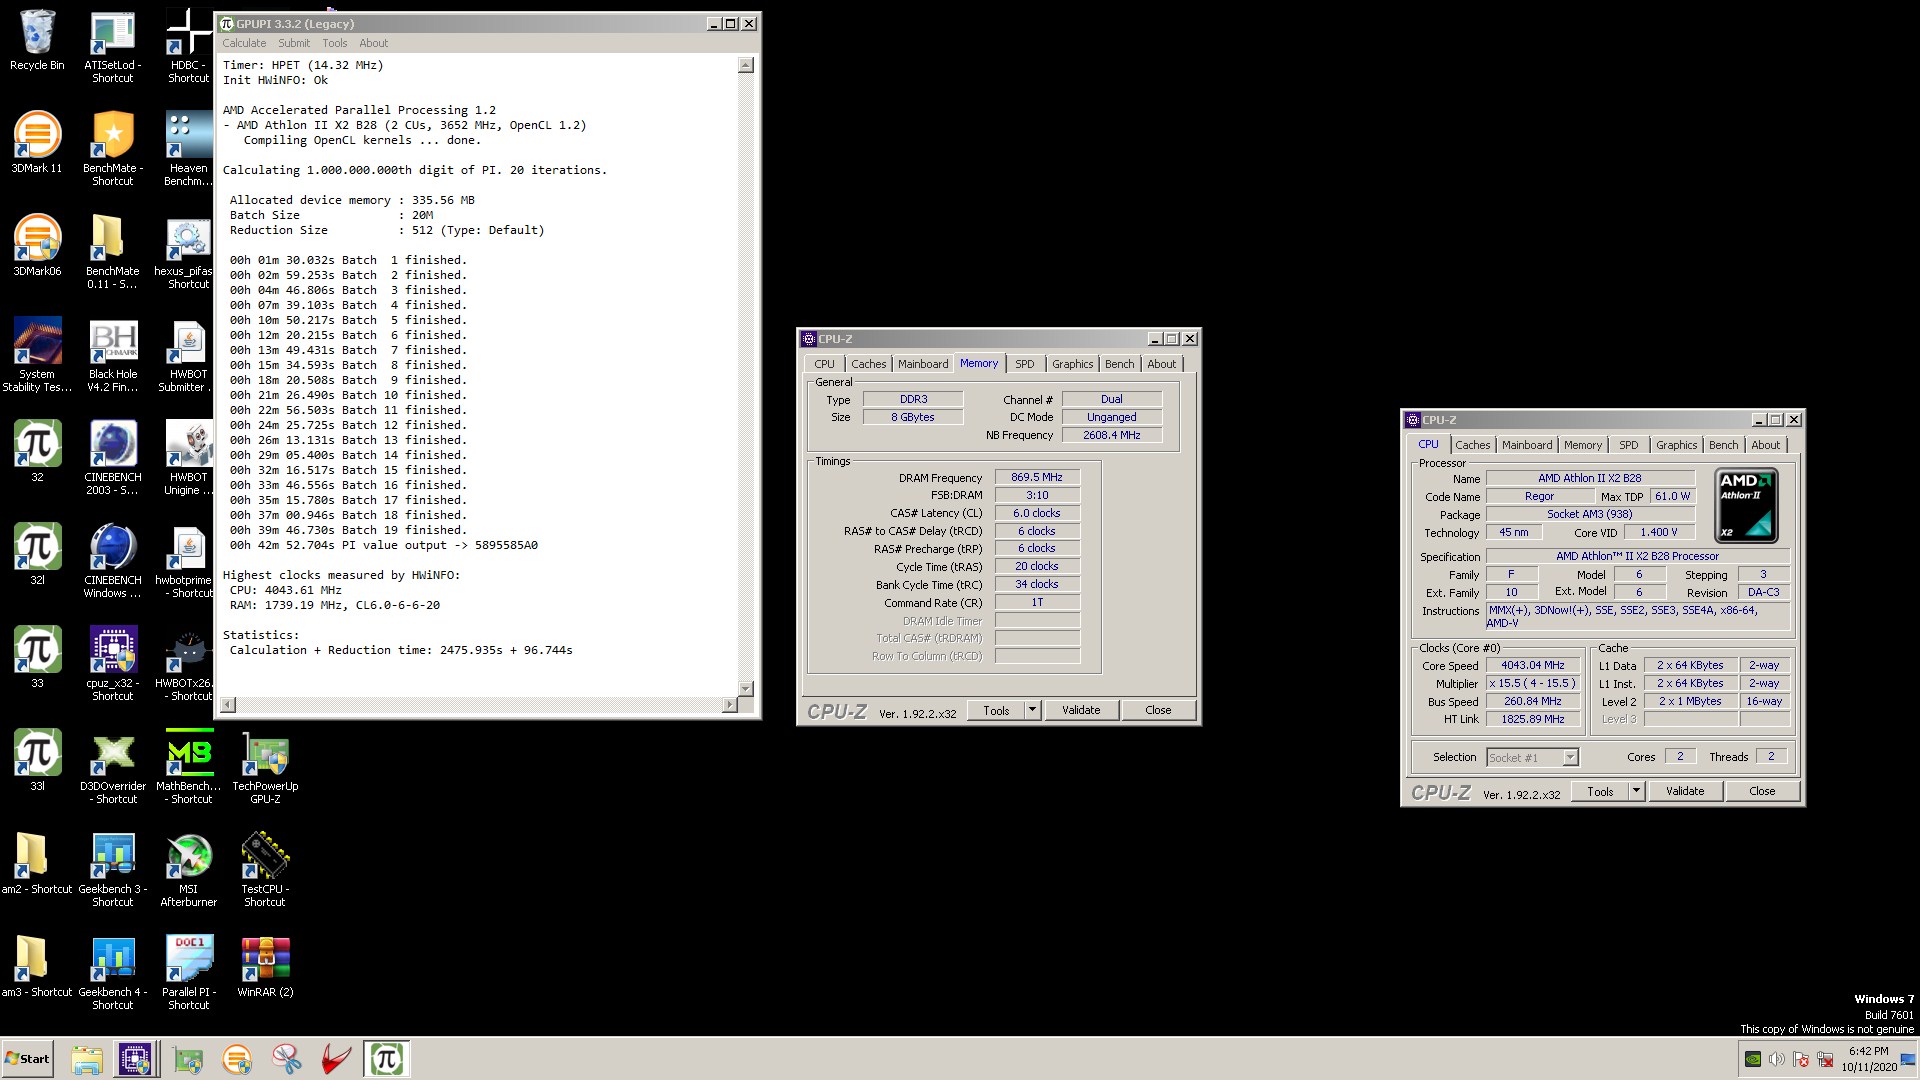Viewport: 1920px width, 1080px height.
Task: Click CPU-Z taskbar button
Action: [135, 1059]
